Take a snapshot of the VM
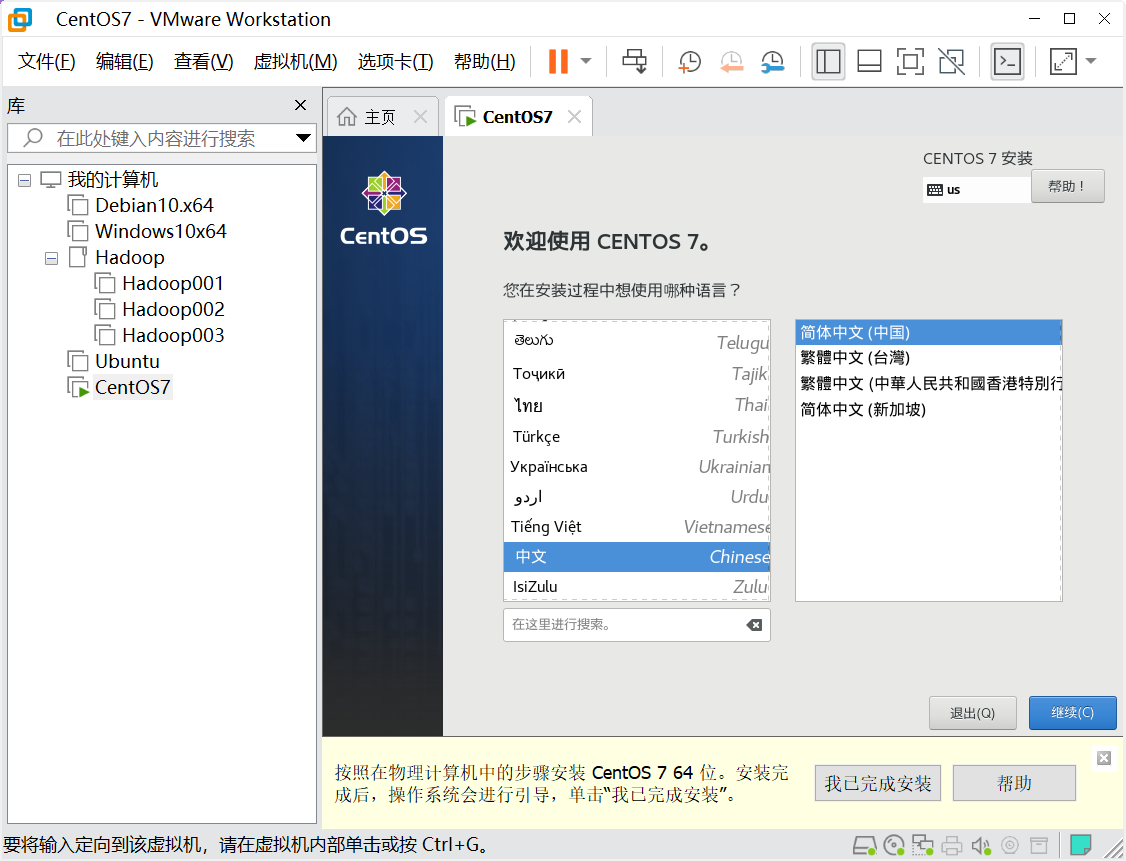This screenshot has height=861, width=1126. pos(689,62)
